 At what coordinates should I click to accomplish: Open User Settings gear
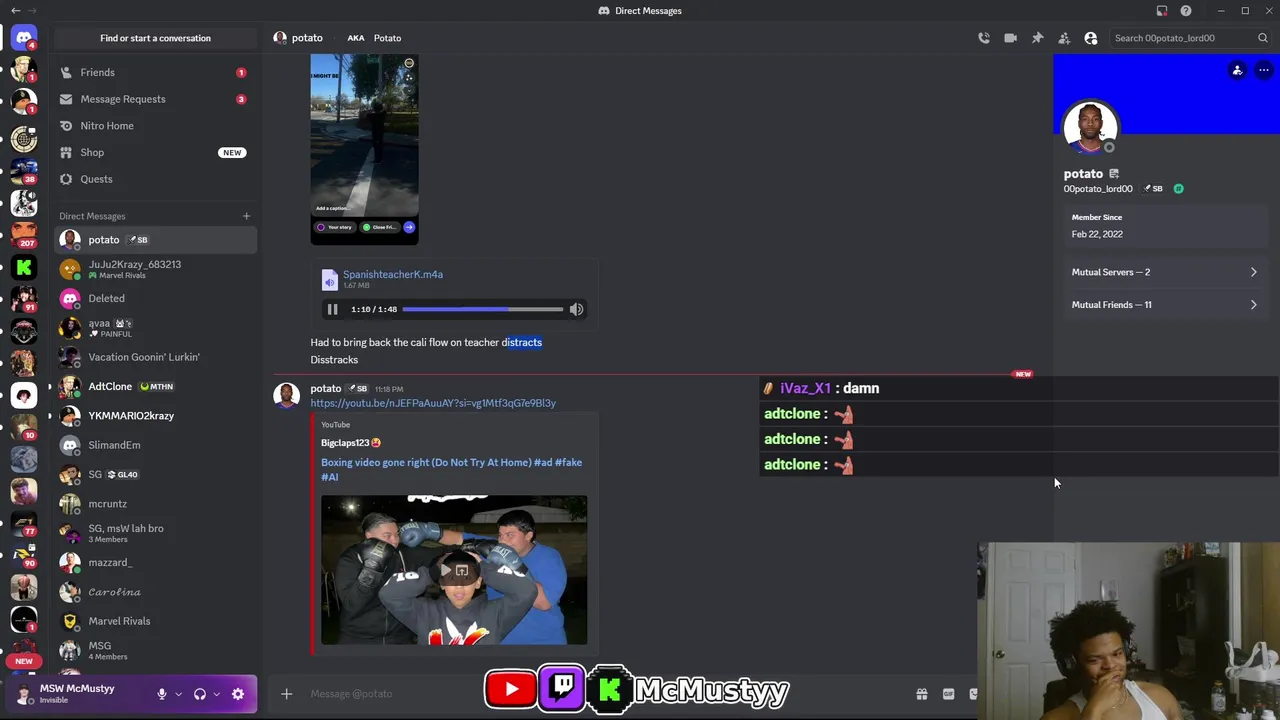click(x=238, y=694)
